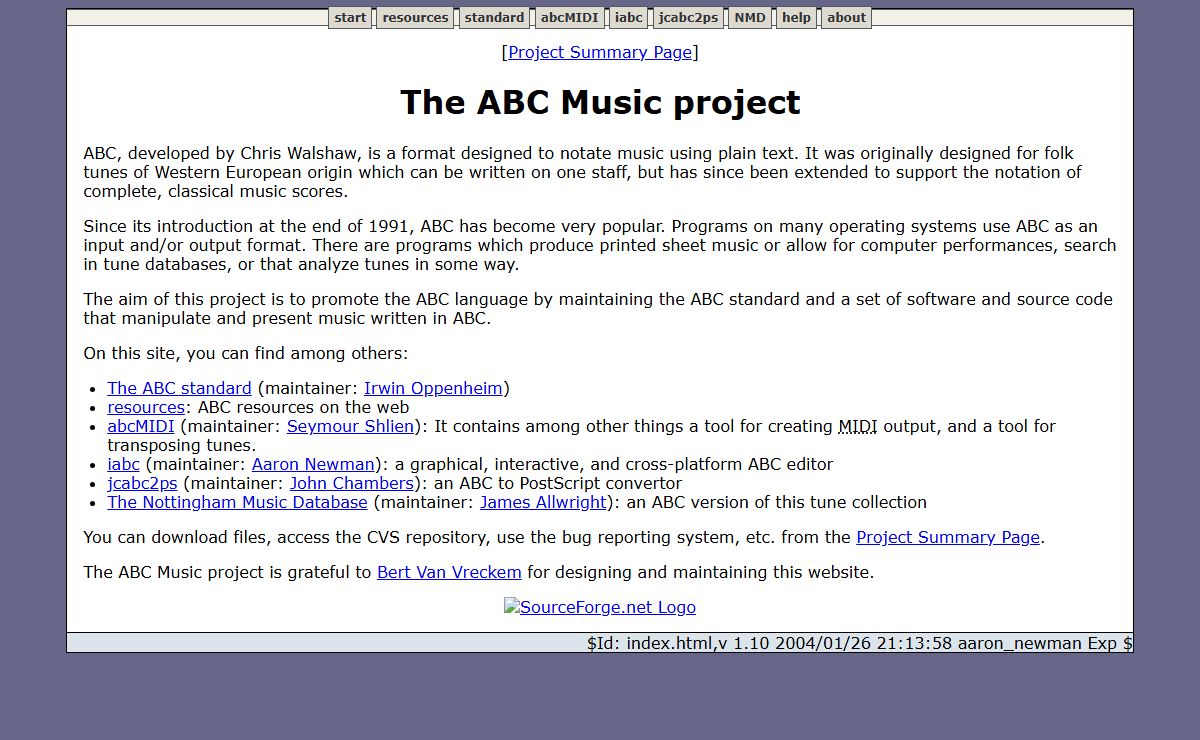Open the abcMIDI link in the list
This screenshot has width=1200, height=740.
click(x=141, y=426)
